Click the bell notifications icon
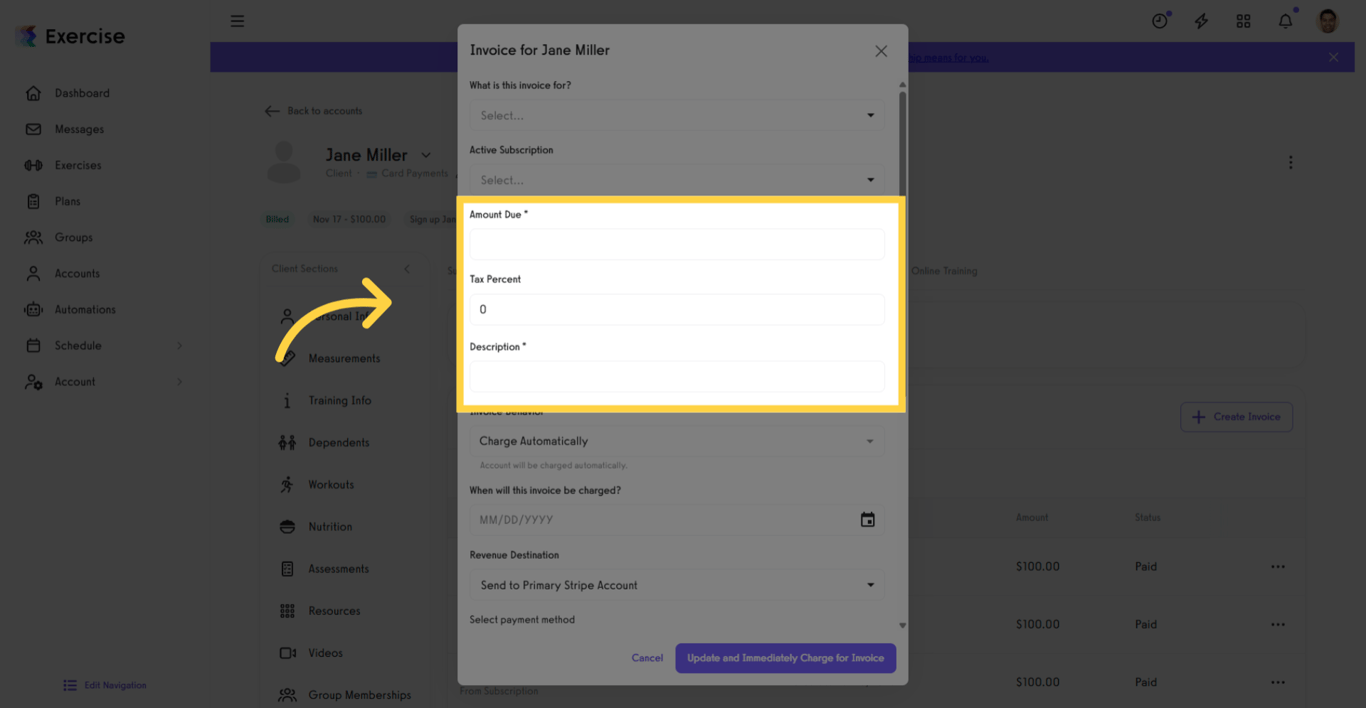Screen dimensions: 1366x708 coord(1285,20)
